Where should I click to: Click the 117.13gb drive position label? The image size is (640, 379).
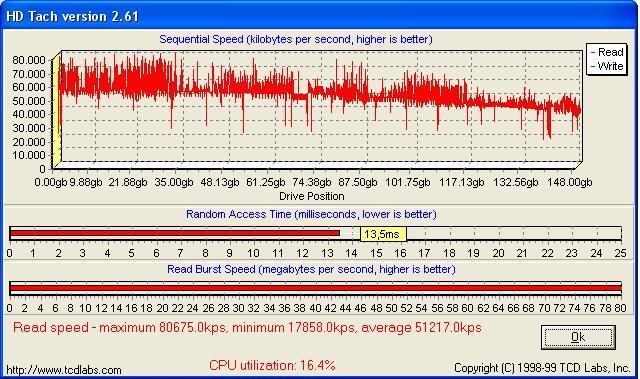click(x=462, y=182)
